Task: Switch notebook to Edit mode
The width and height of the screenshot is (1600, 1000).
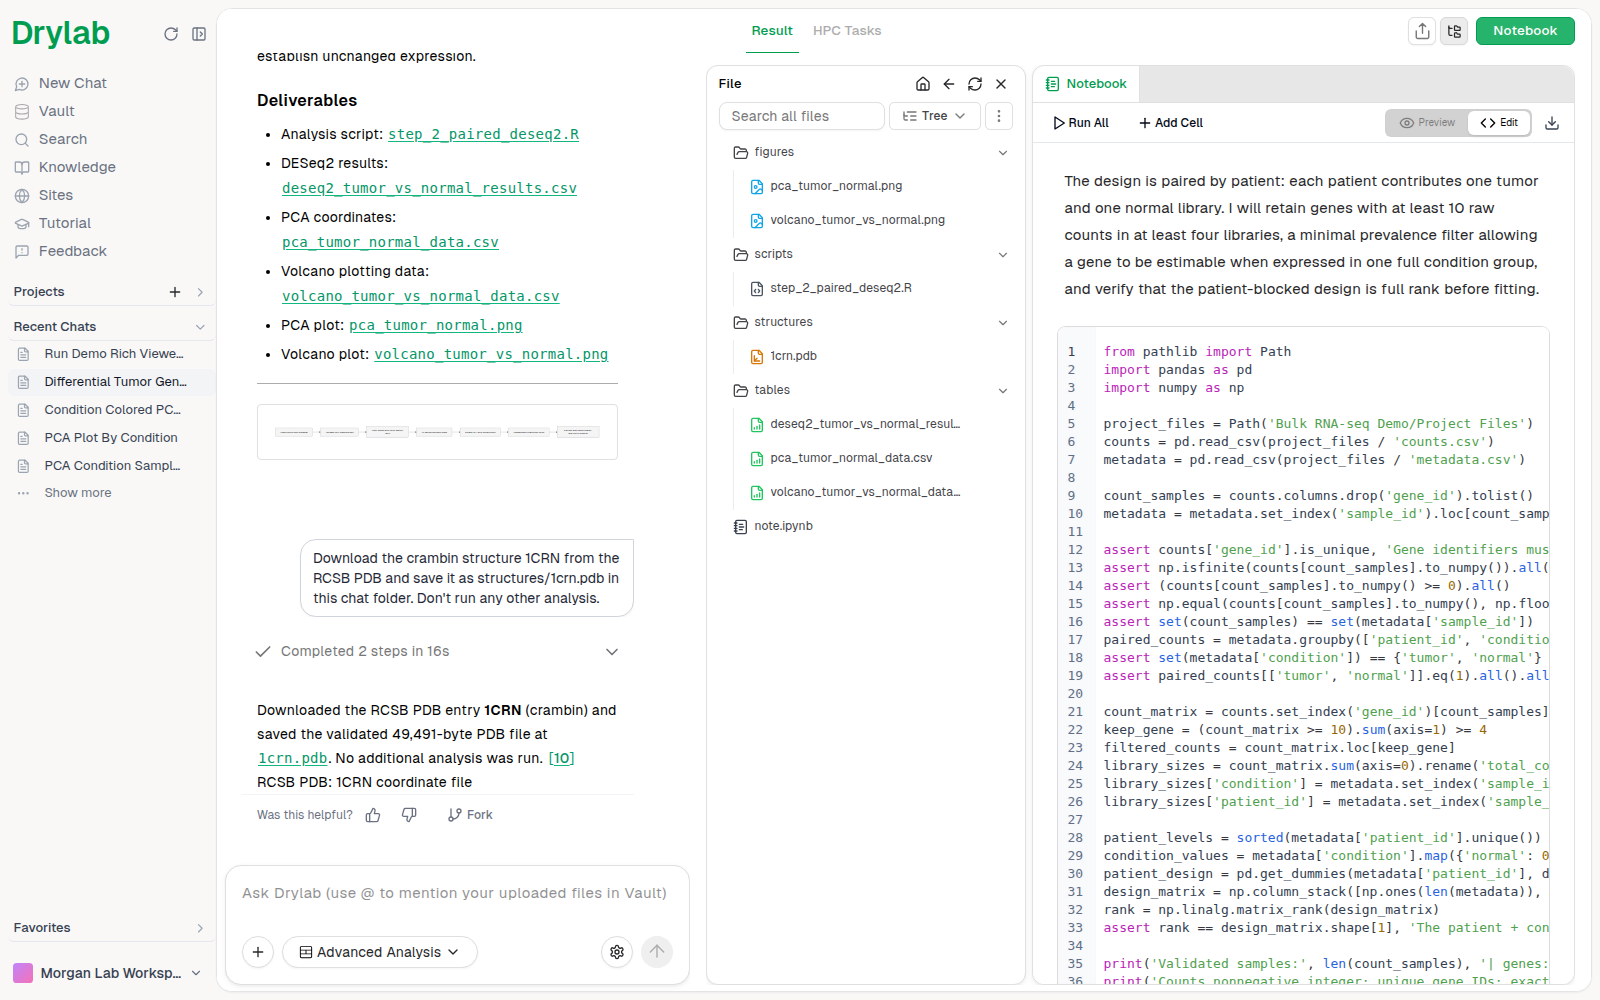Action: [x=1499, y=123]
